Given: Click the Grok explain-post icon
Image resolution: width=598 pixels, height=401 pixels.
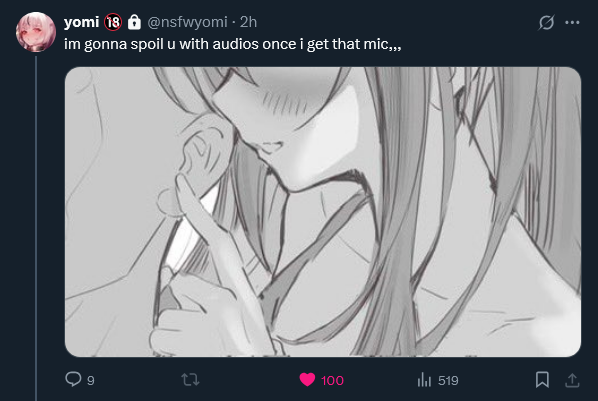Looking at the screenshot, I should coord(546,22).
